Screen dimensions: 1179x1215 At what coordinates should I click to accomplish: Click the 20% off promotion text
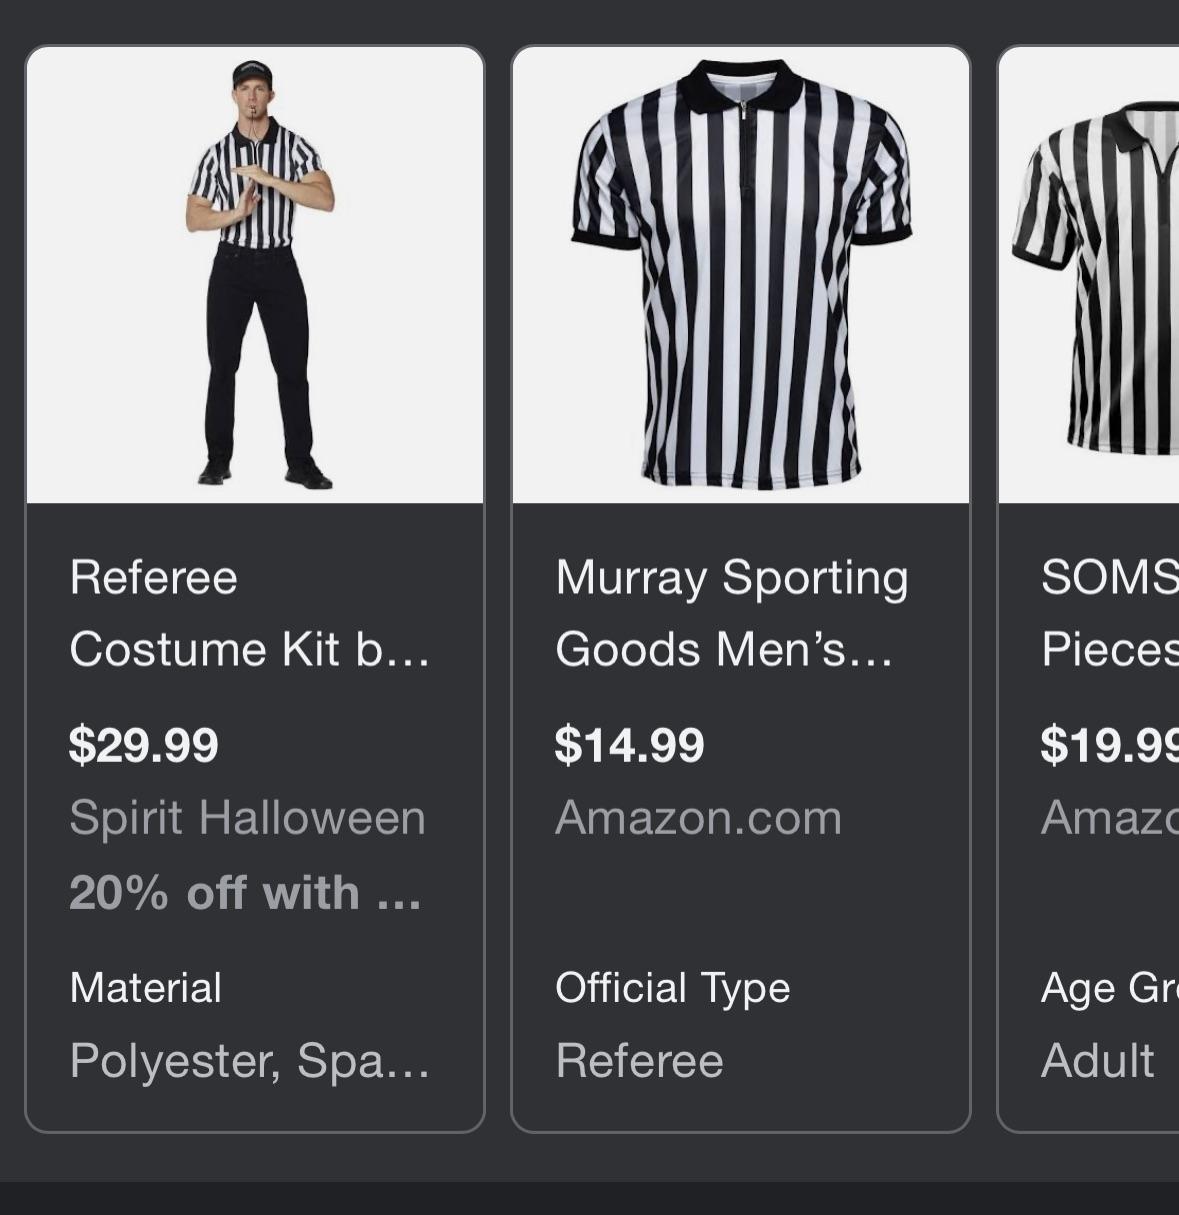(245, 892)
